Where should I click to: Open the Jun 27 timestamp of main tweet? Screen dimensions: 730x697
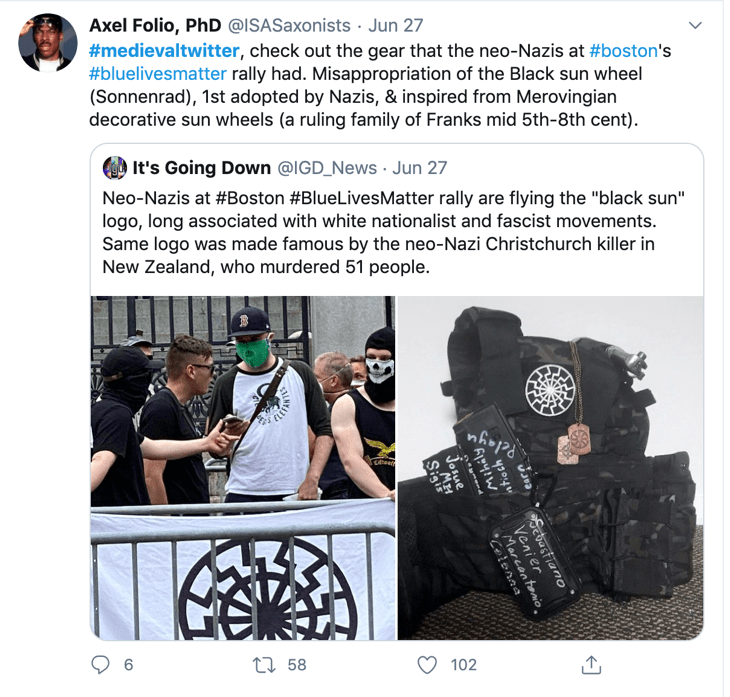(x=396, y=26)
